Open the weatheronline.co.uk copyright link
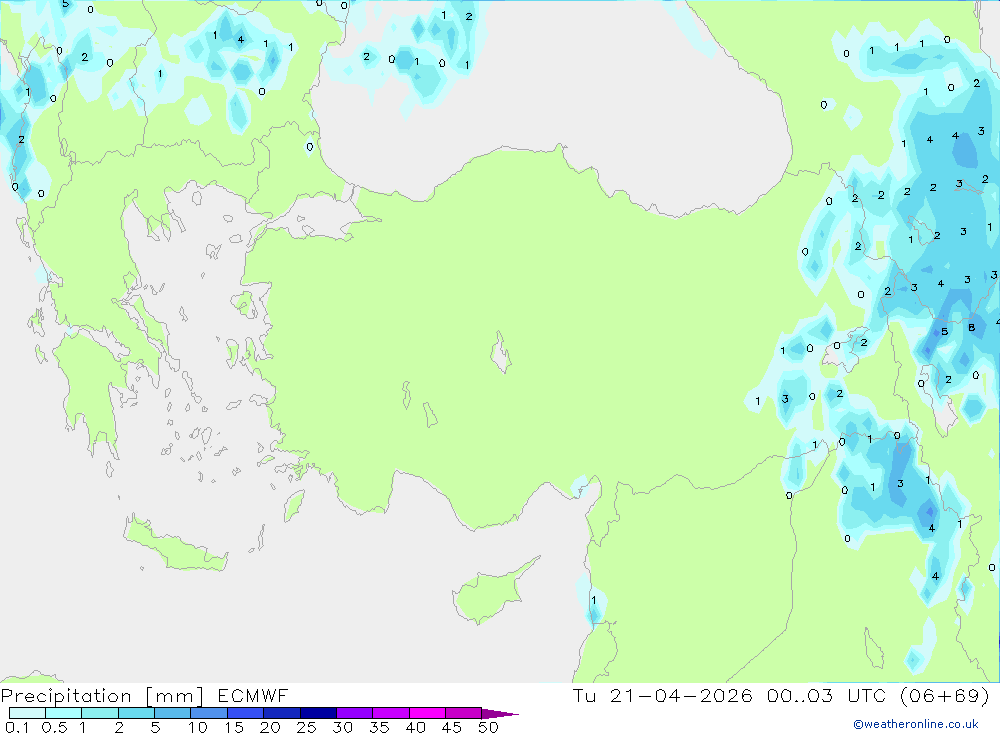This screenshot has width=1000, height=733. click(916, 724)
